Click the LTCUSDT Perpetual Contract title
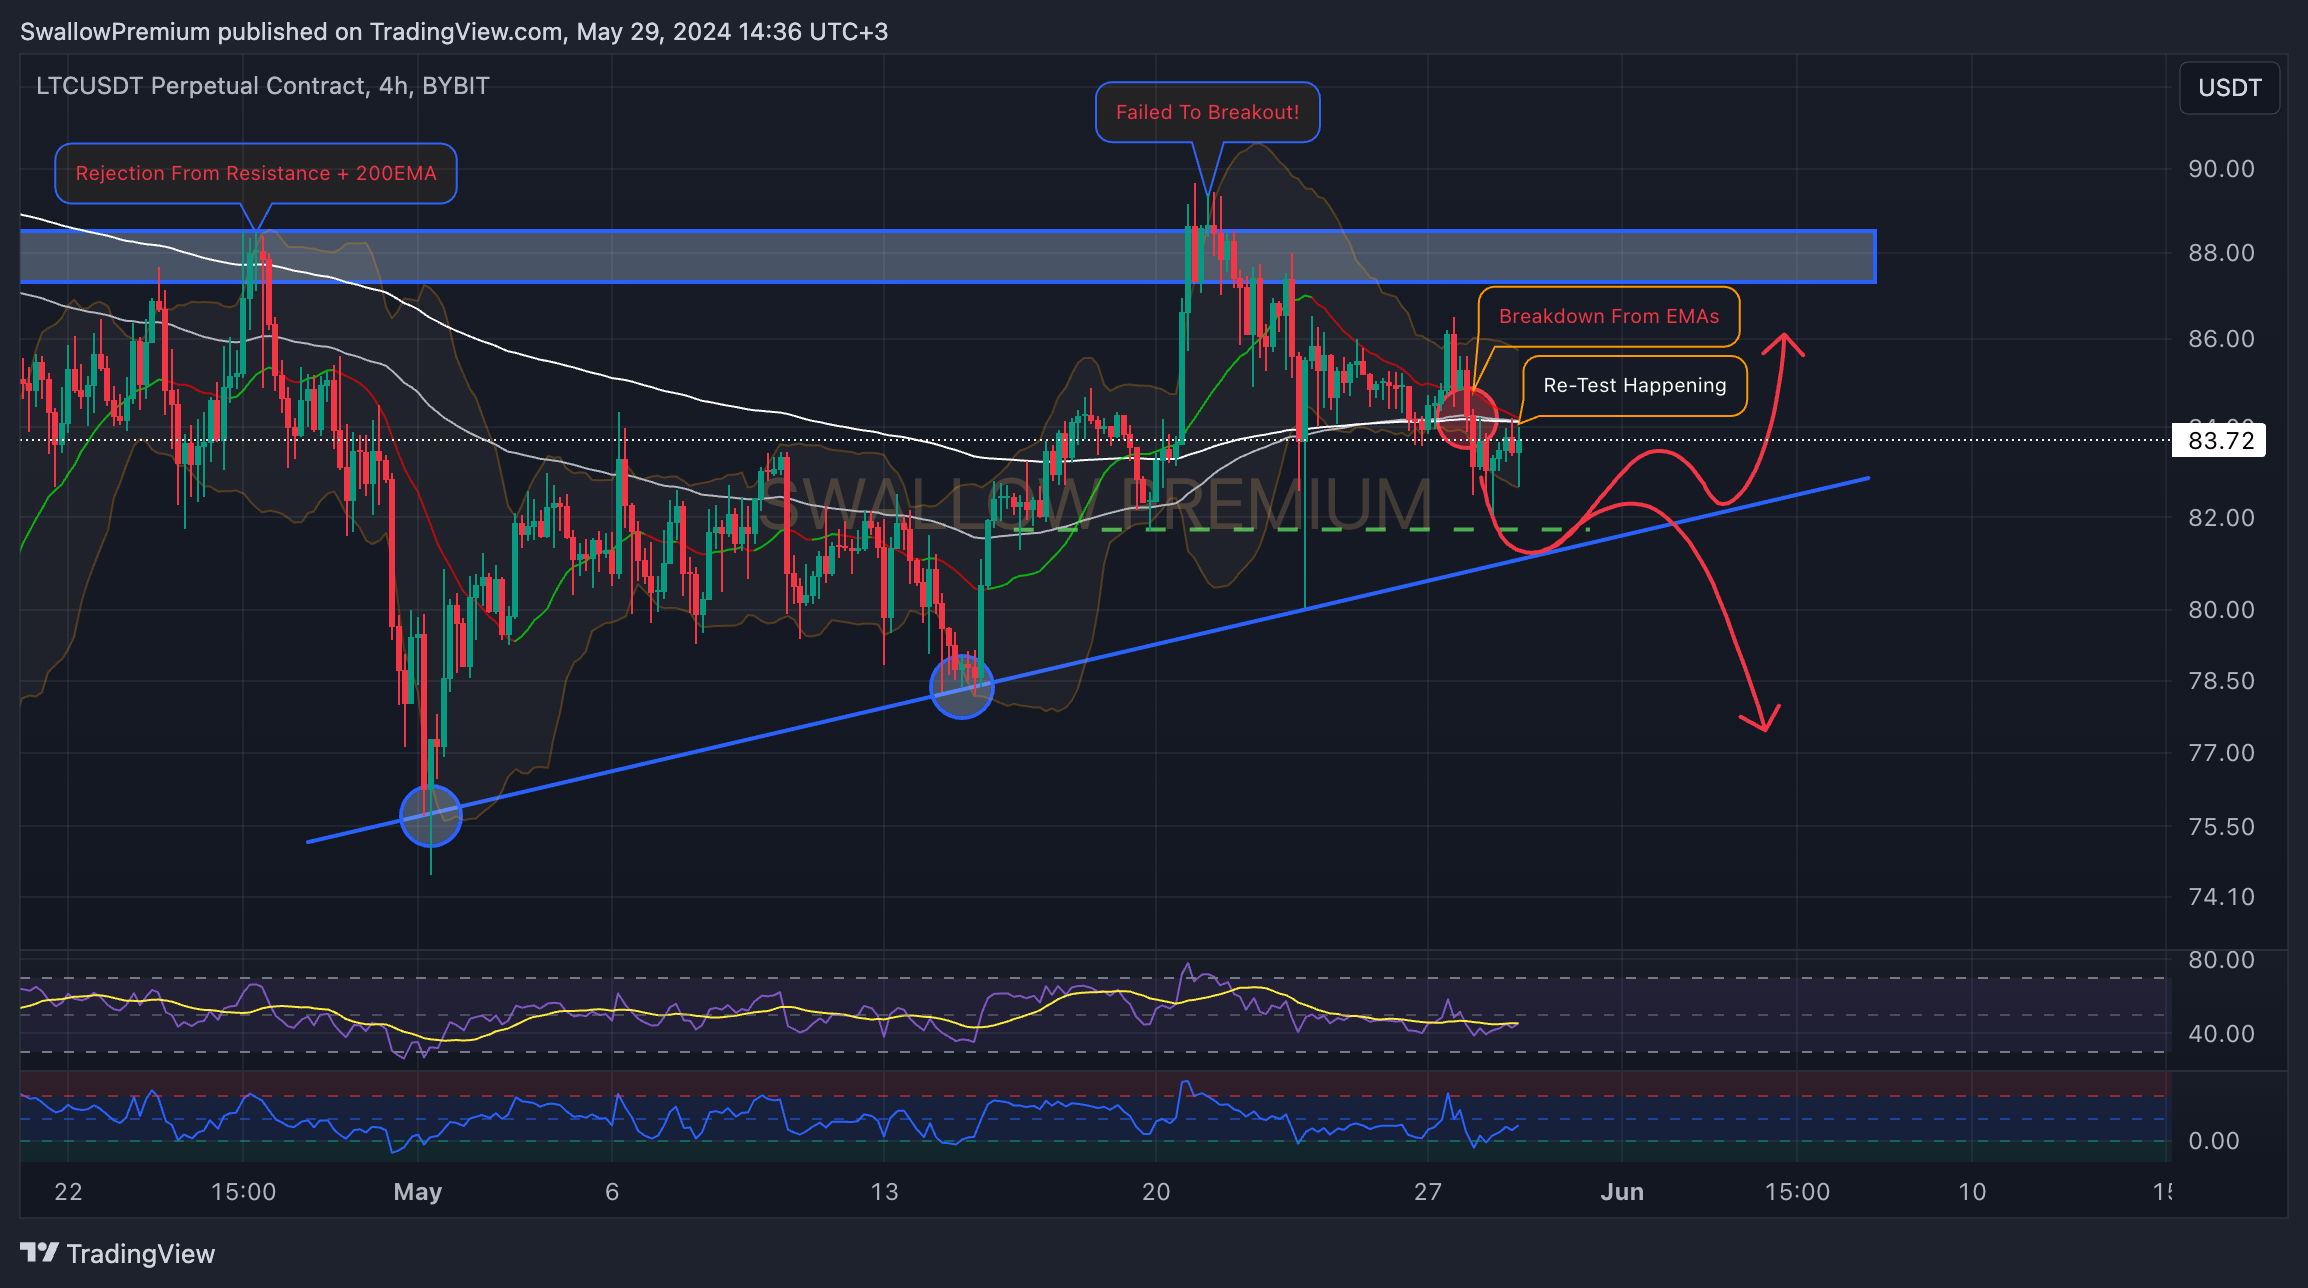2308x1288 pixels. (263, 86)
